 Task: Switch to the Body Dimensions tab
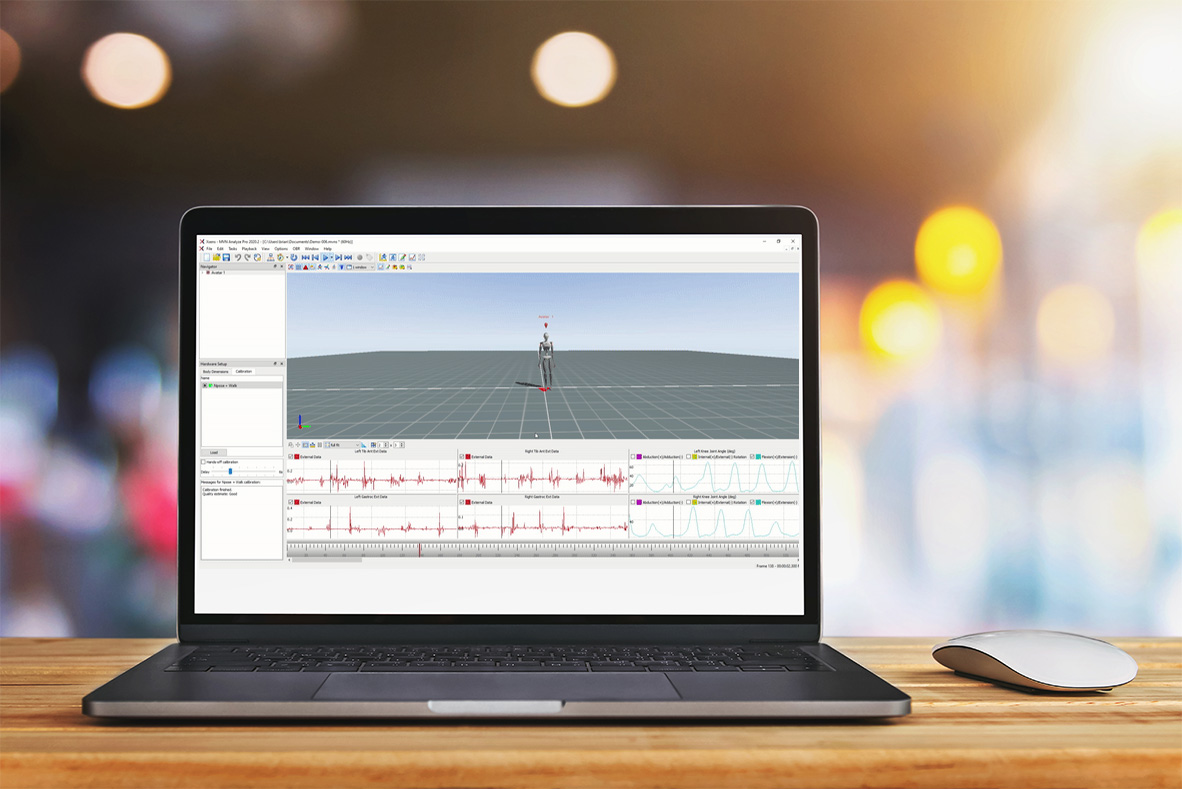pos(215,371)
